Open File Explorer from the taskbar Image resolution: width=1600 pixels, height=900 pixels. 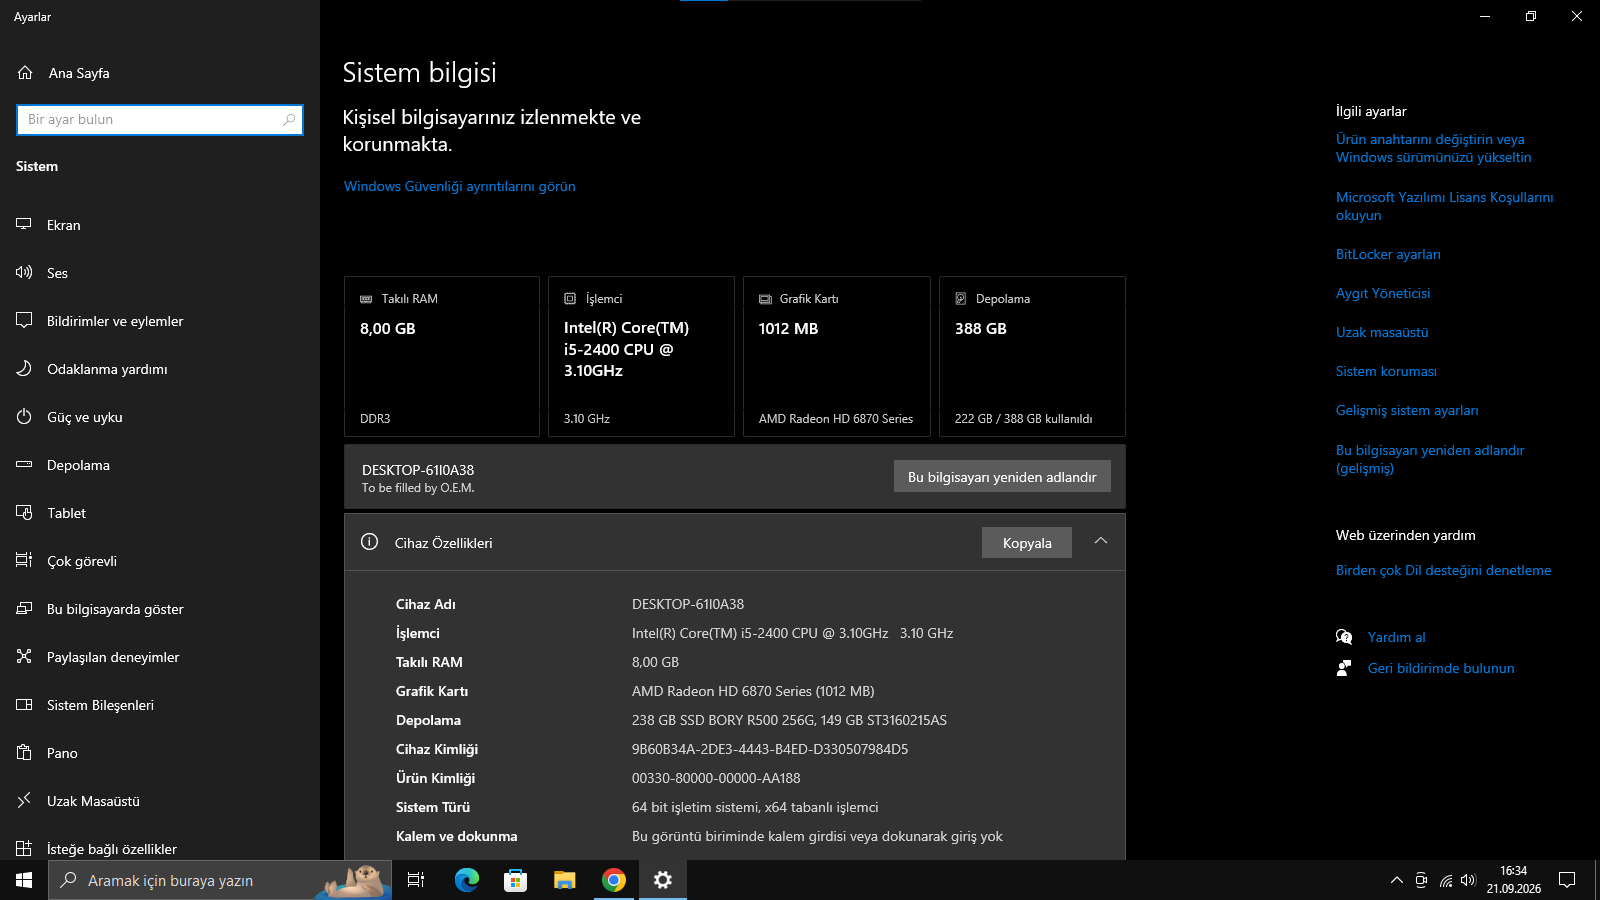coord(565,880)
